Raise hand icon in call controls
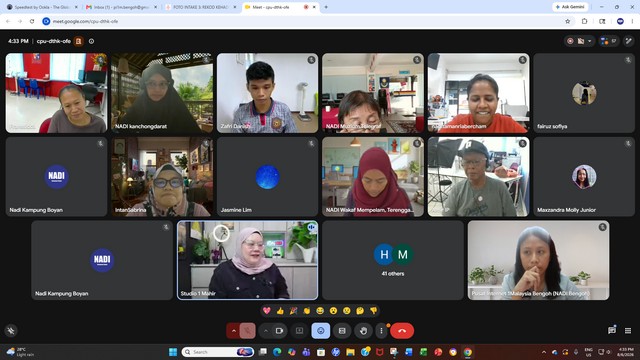This screenshot has width=640, height=360. pos(363,331)
